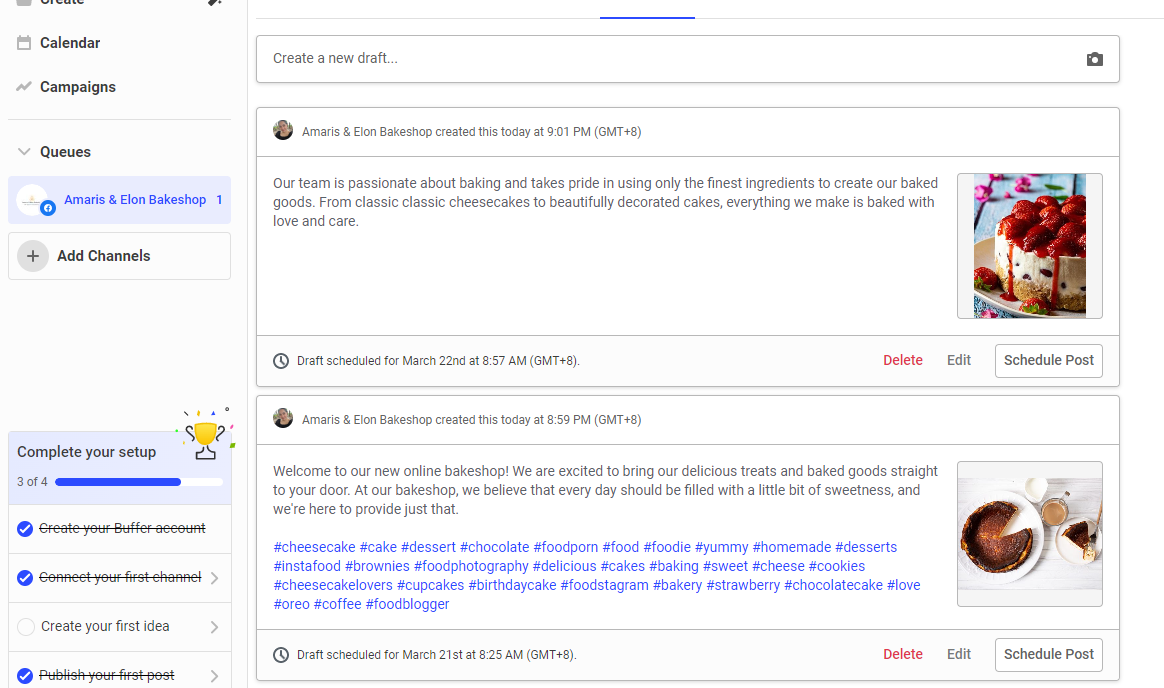Click author avatar on 9:01 PM draft

pyautogui.click(x=283, y=131)
